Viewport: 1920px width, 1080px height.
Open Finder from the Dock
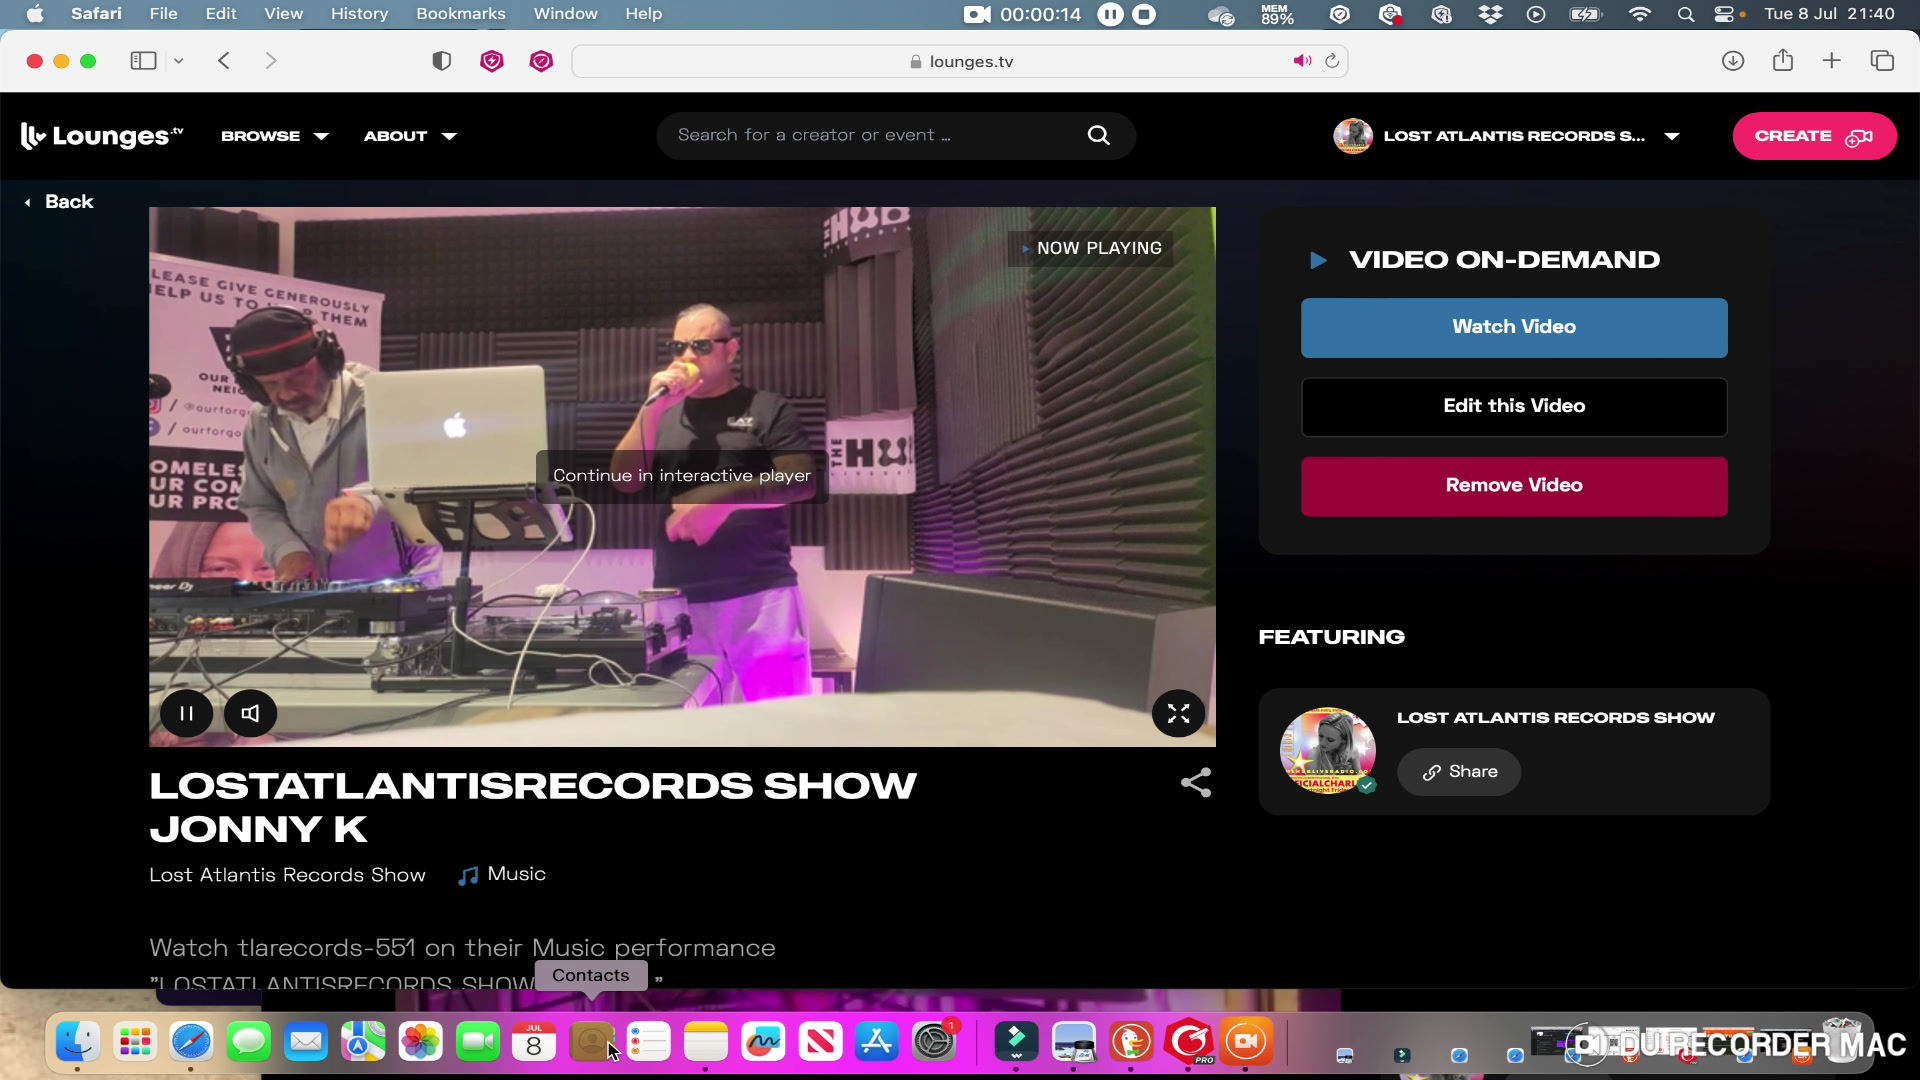click(77, 1043)
